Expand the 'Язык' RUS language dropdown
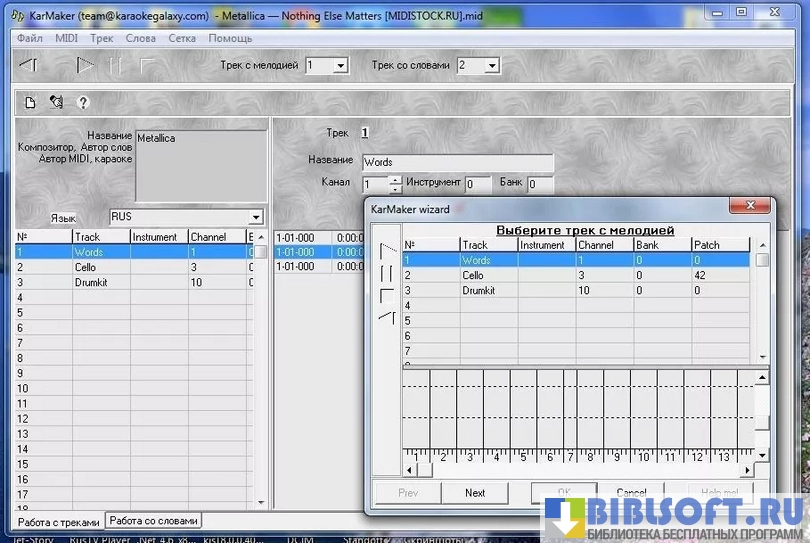Viewport: 810px width, 543px height. click(x=256, y=217)
